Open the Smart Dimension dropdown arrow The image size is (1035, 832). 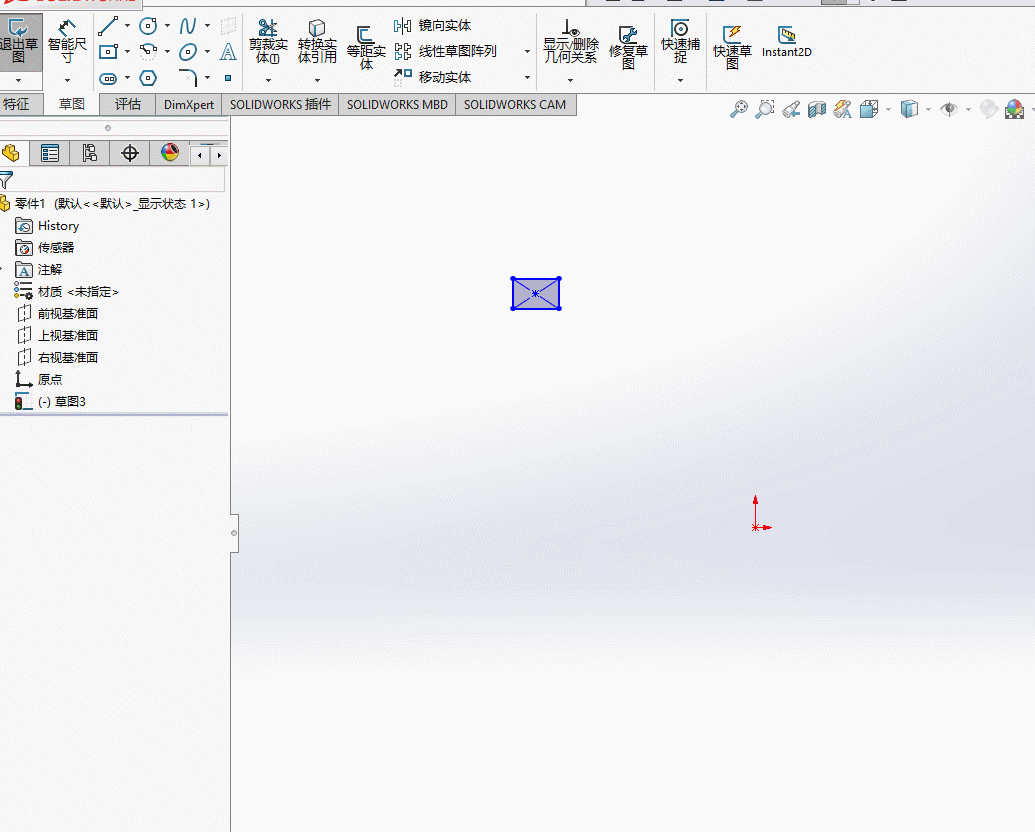click(67, 81)
